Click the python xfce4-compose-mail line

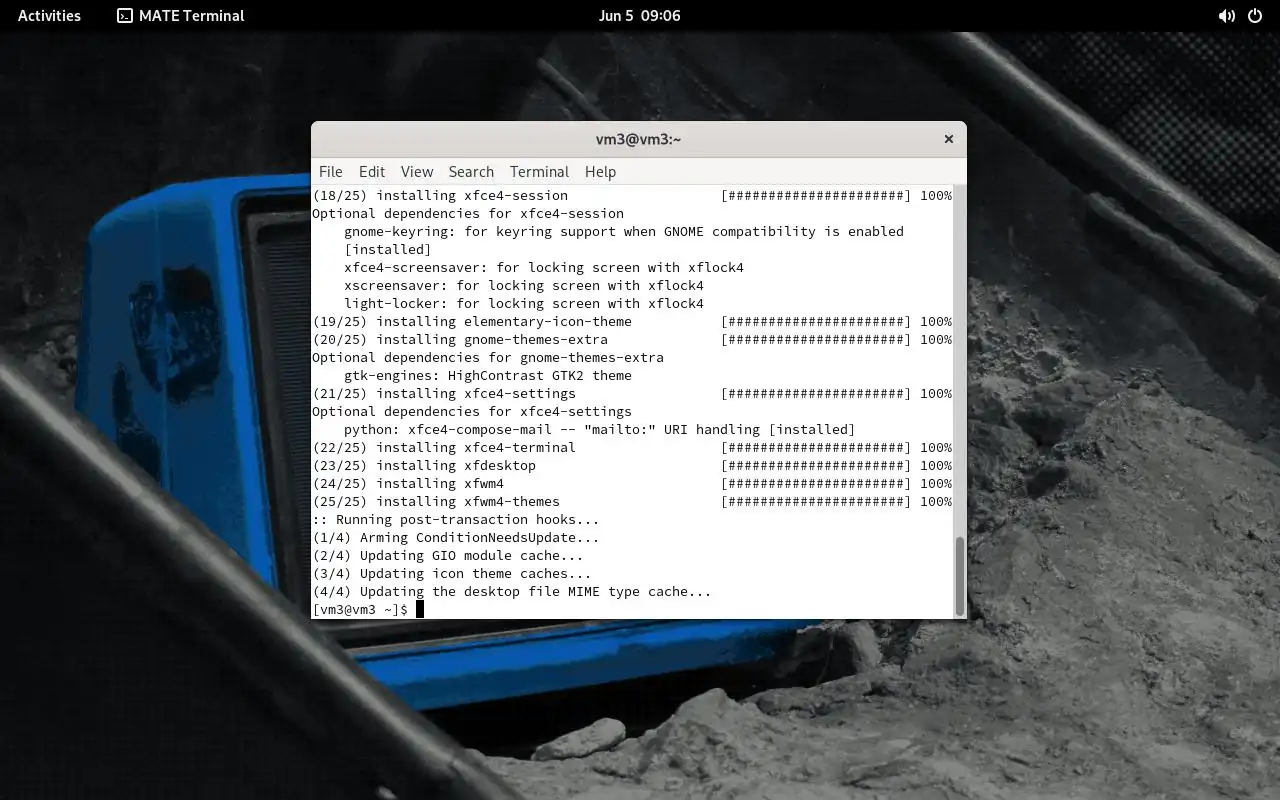pos(600,429)
